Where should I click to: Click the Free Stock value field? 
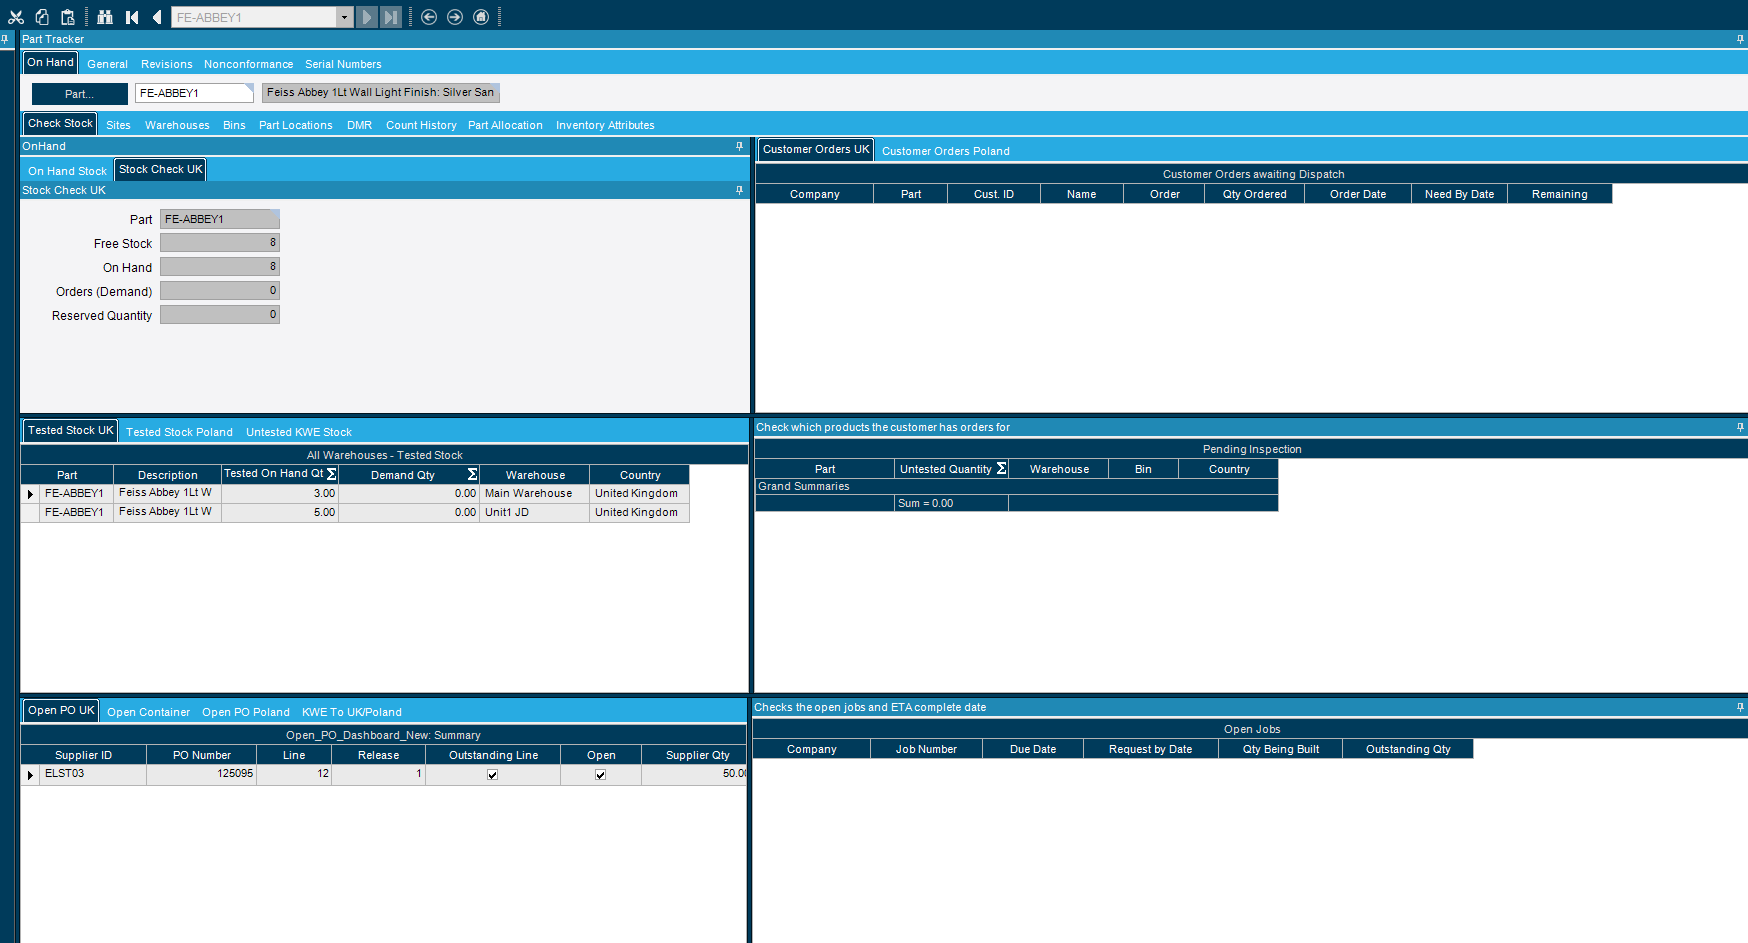(x=220, y=243)
